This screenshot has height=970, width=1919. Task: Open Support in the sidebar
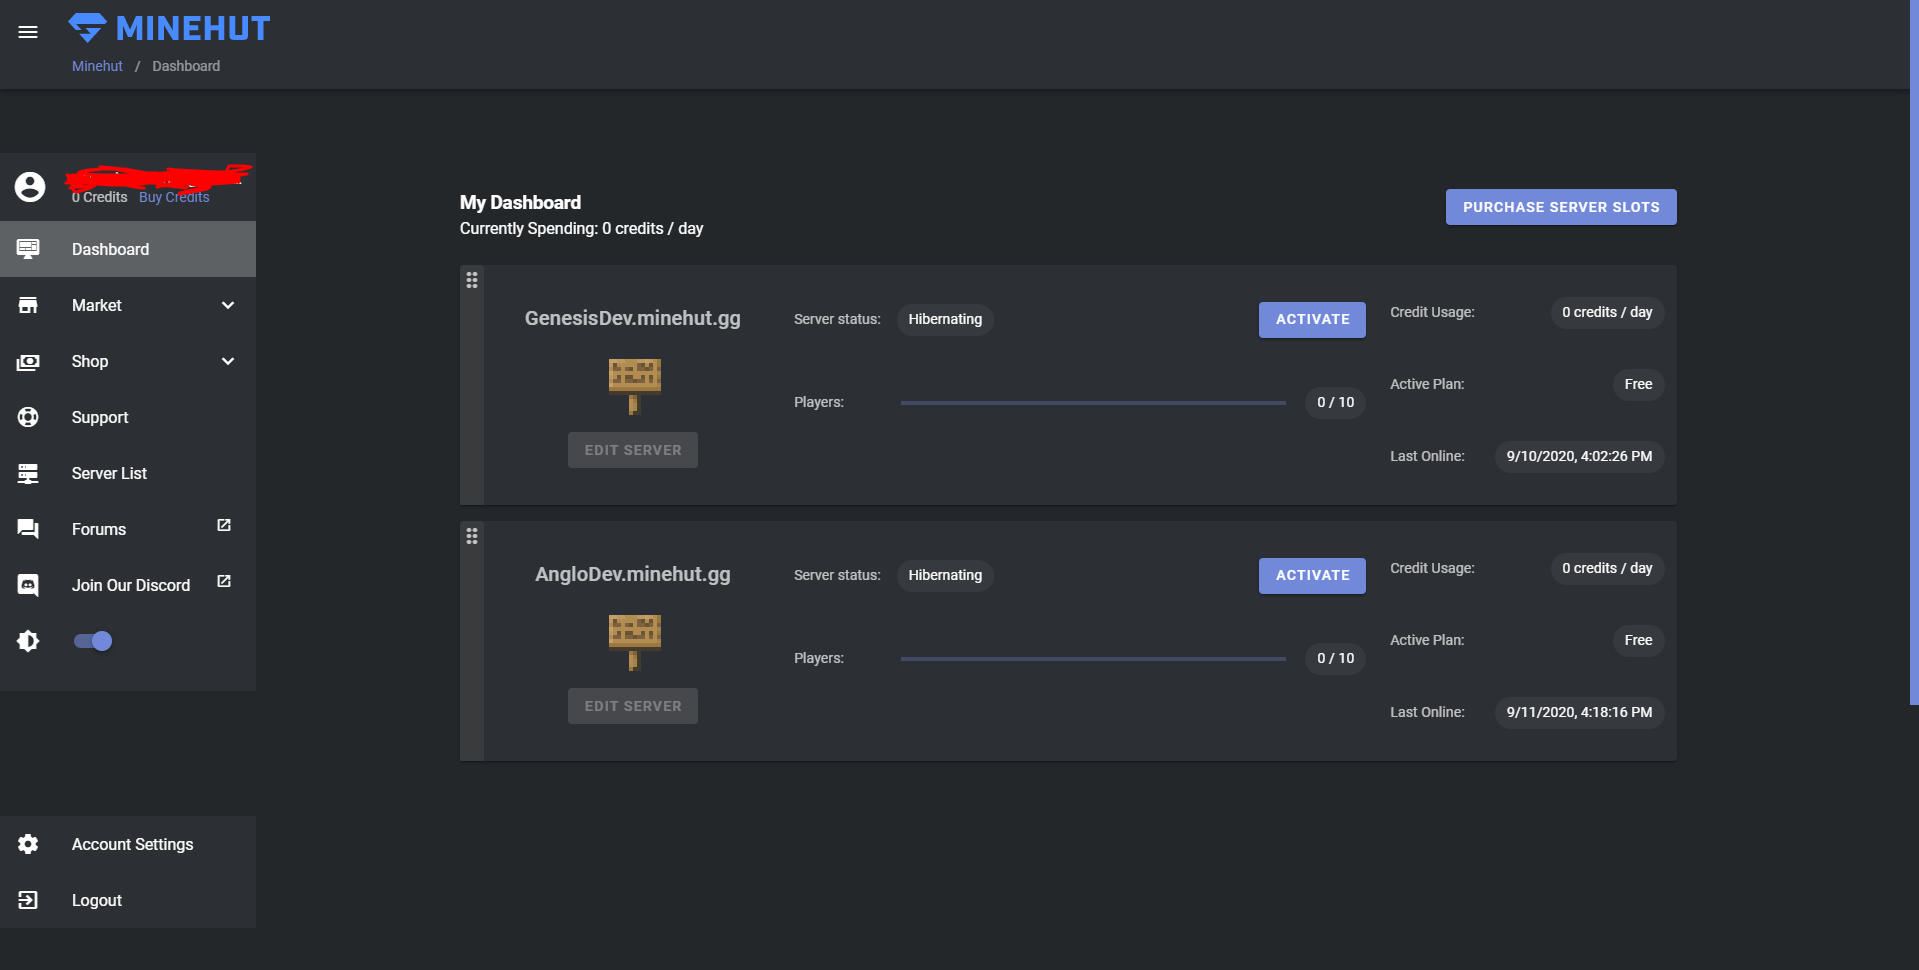click(x=128, y=417)
